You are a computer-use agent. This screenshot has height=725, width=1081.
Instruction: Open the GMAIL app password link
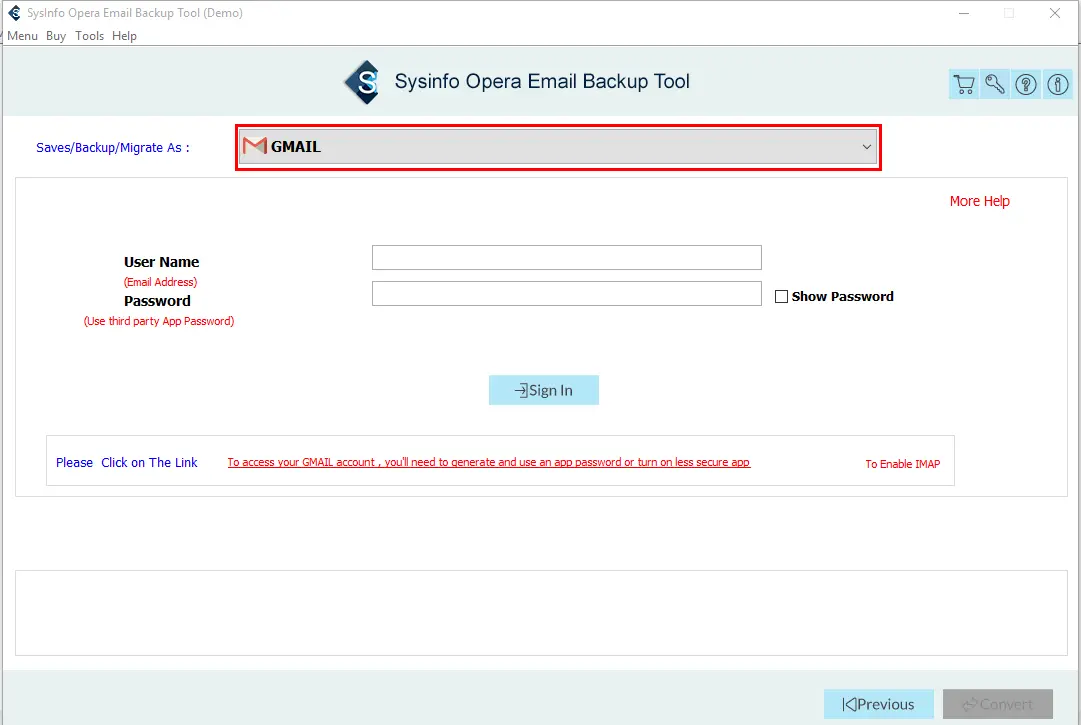489,462
